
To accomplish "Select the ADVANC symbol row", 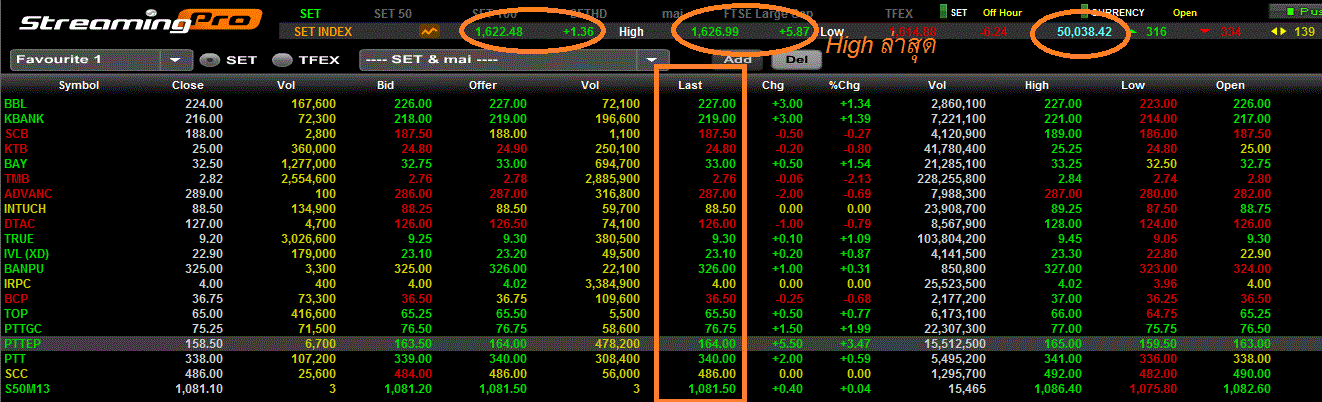I will pos(661,193).
